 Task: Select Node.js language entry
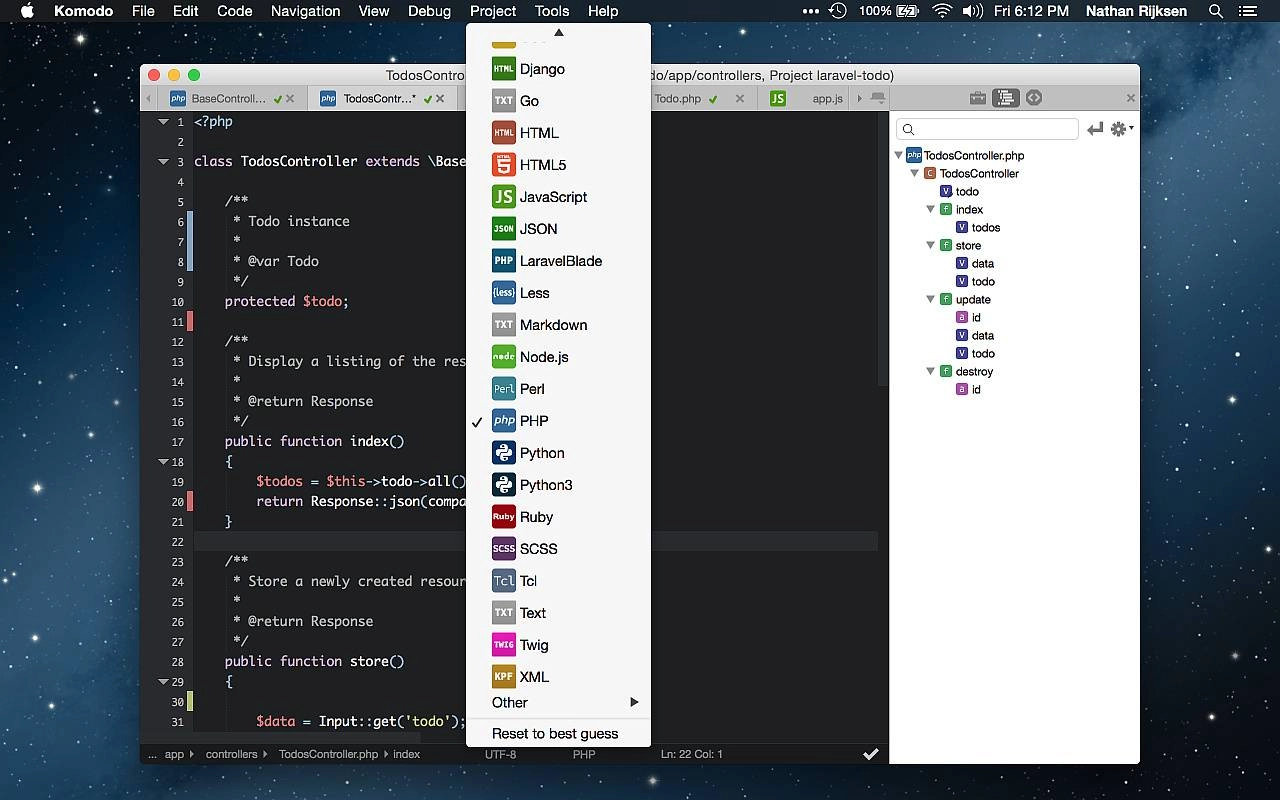pos(558,357)
